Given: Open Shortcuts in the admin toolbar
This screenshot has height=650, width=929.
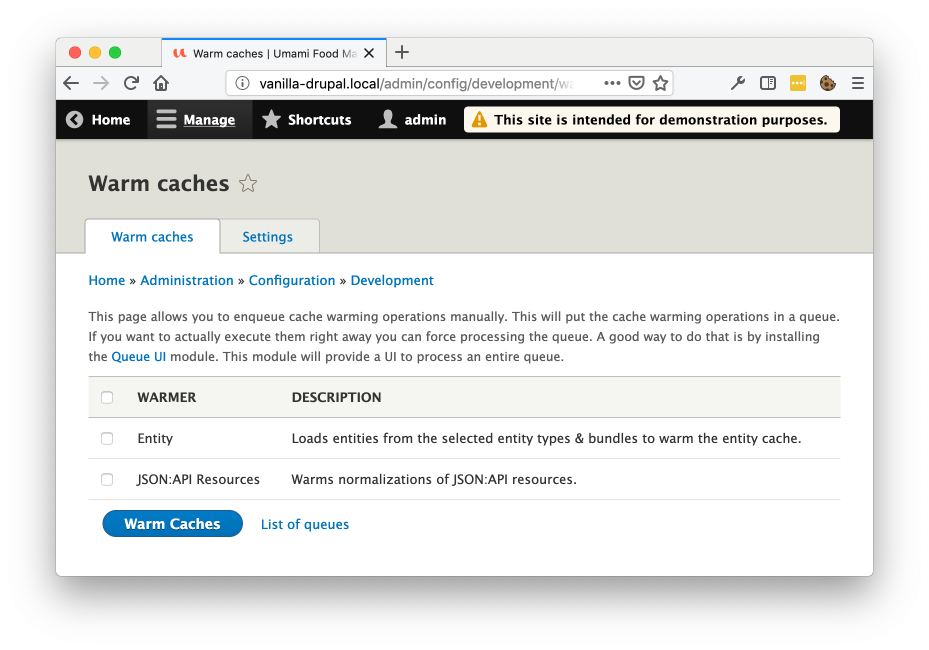Looking at the screenshot, I should click(x=307, y=120).
